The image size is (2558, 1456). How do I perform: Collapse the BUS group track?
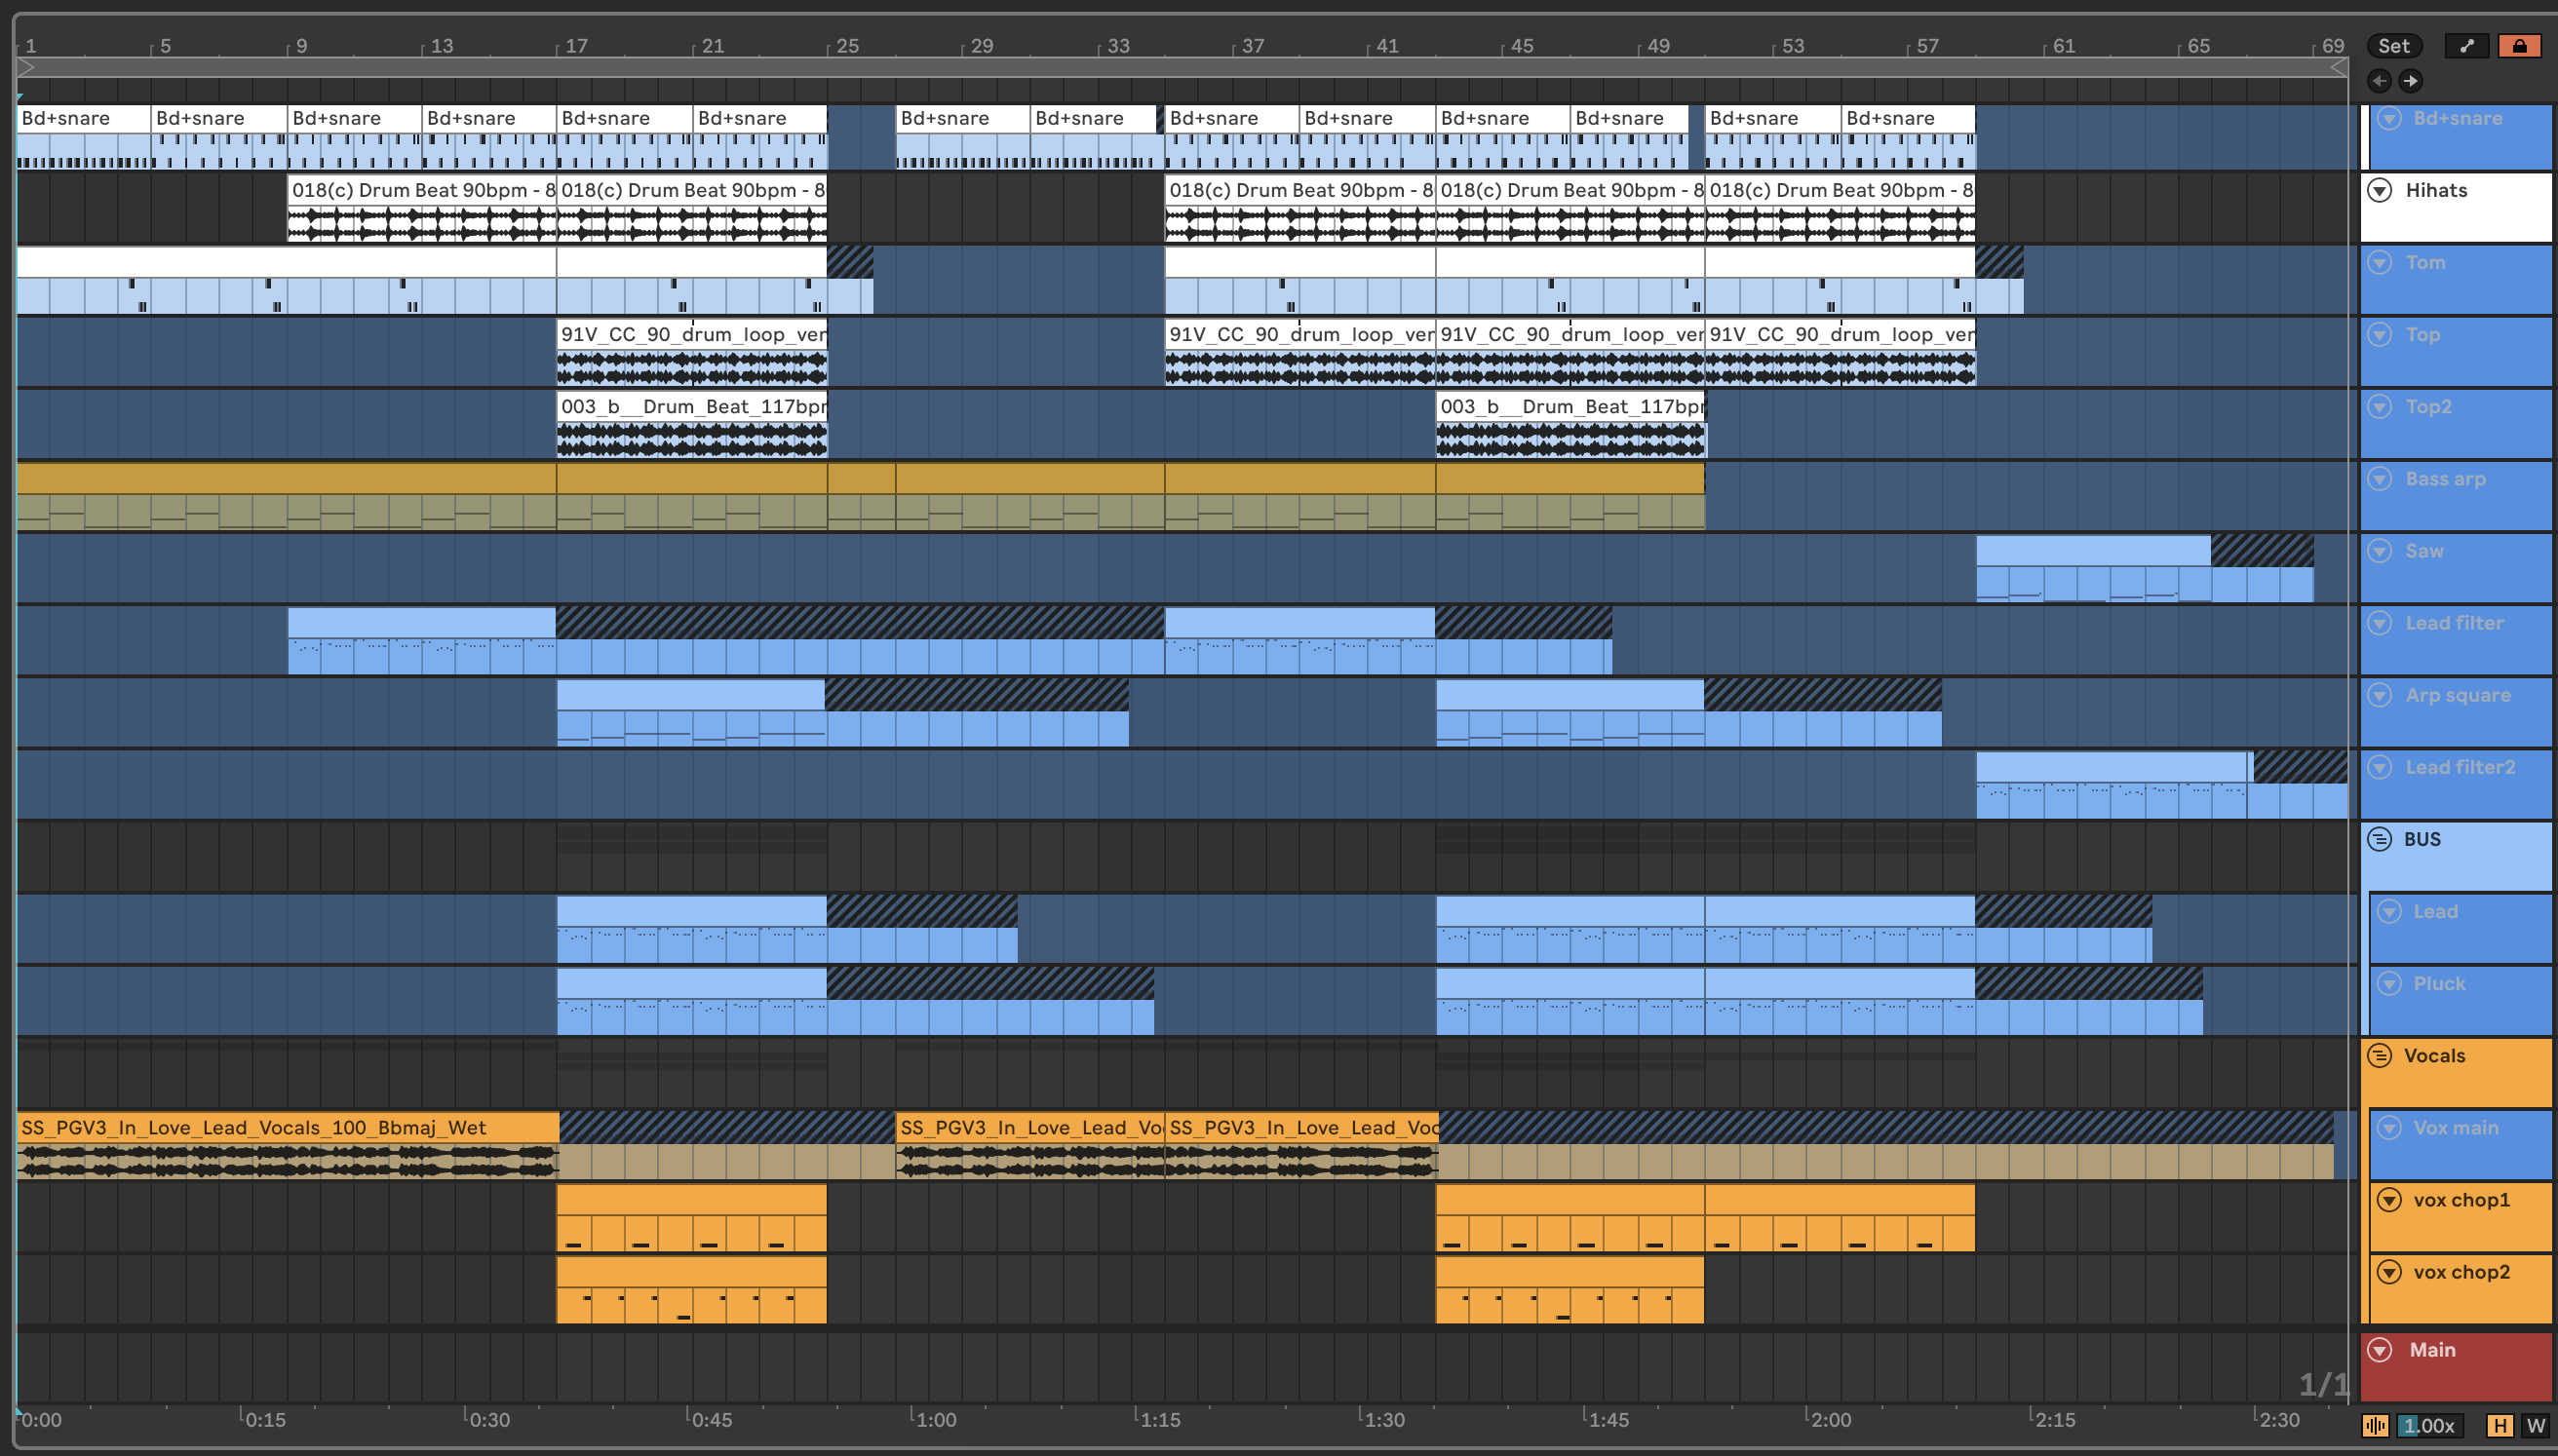click(x=2380, y=839)
